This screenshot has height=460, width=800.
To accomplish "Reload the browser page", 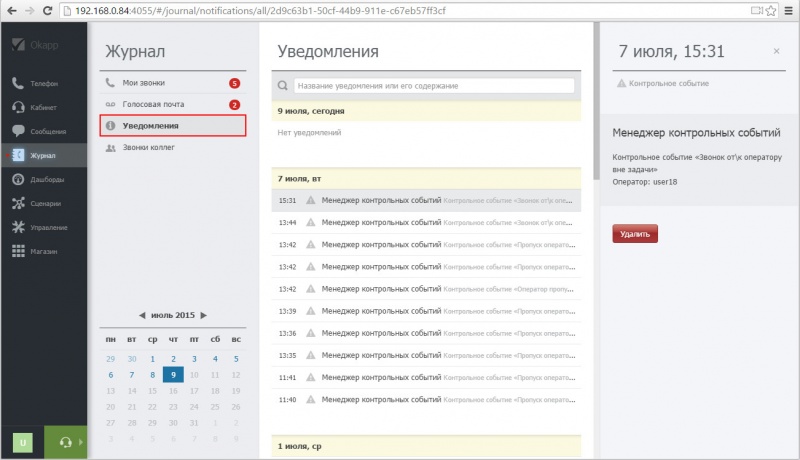I will (x=47, y=10).
